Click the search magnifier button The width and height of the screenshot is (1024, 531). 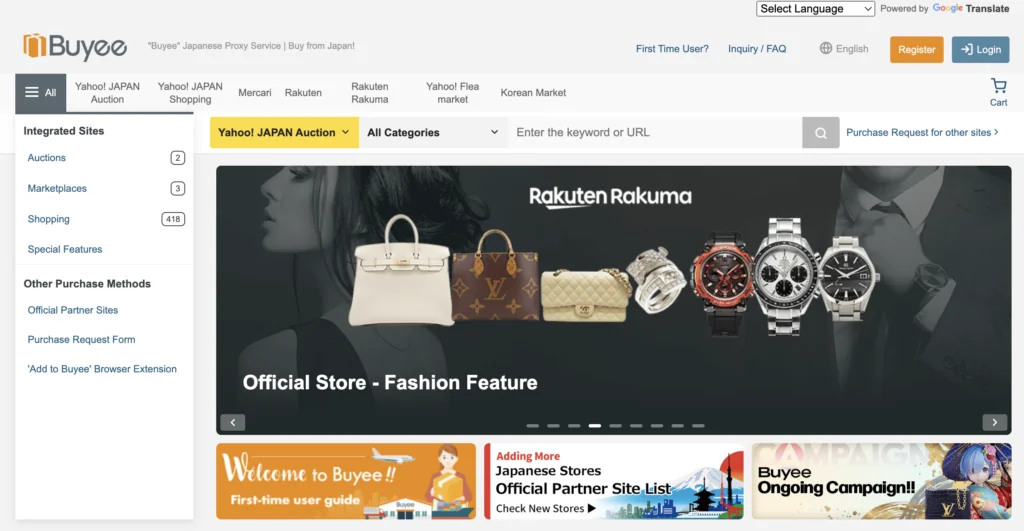click(x=820, y=133)
